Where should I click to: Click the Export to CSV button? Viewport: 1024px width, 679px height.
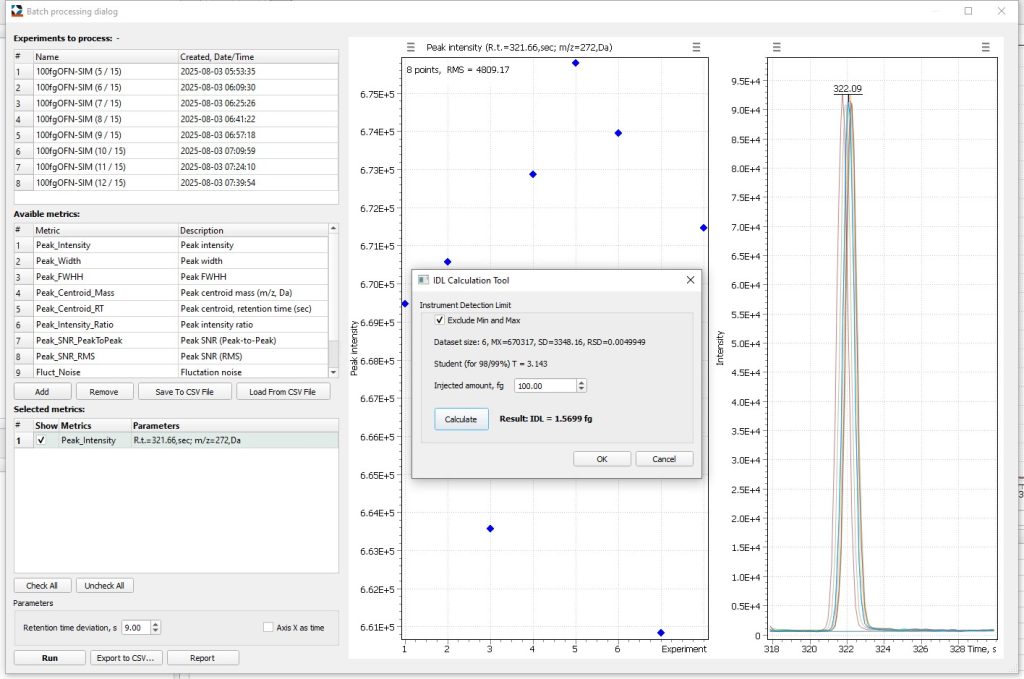pyautogui.click(x=126, y=658)
